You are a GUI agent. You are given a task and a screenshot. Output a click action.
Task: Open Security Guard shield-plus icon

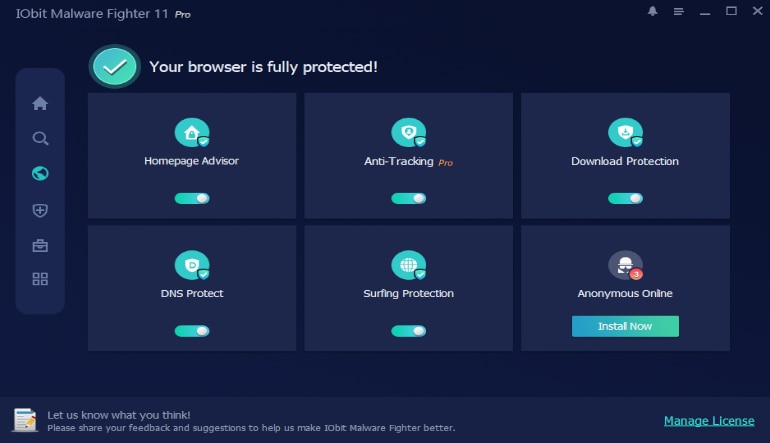click(x=40, y=211)
